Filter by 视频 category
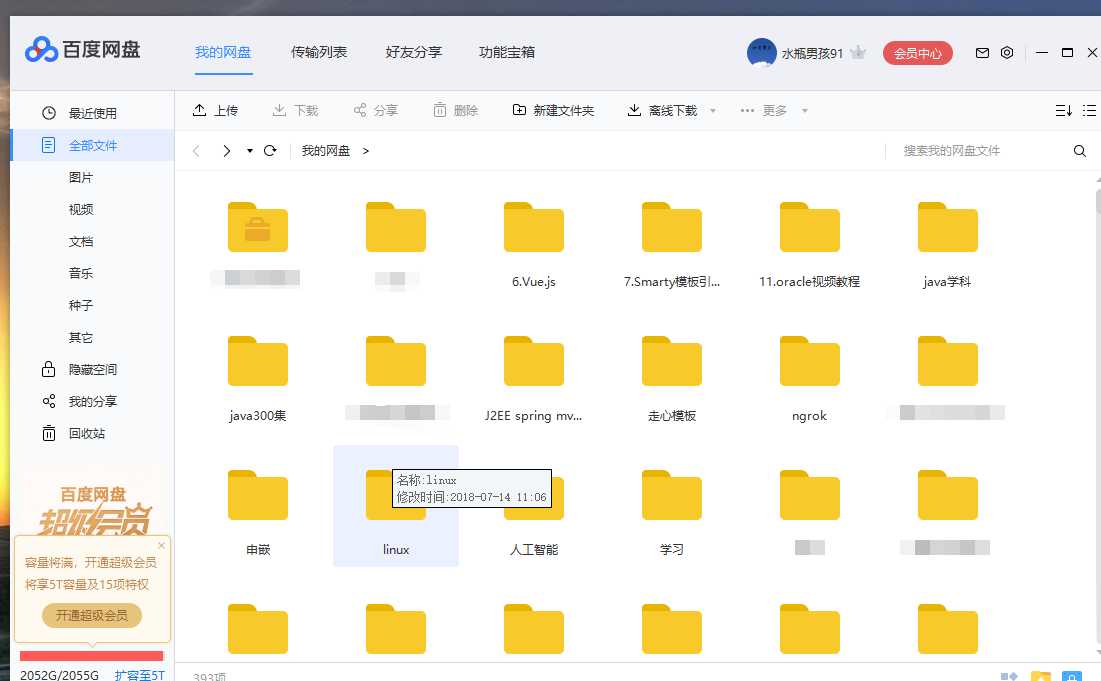 81,209
